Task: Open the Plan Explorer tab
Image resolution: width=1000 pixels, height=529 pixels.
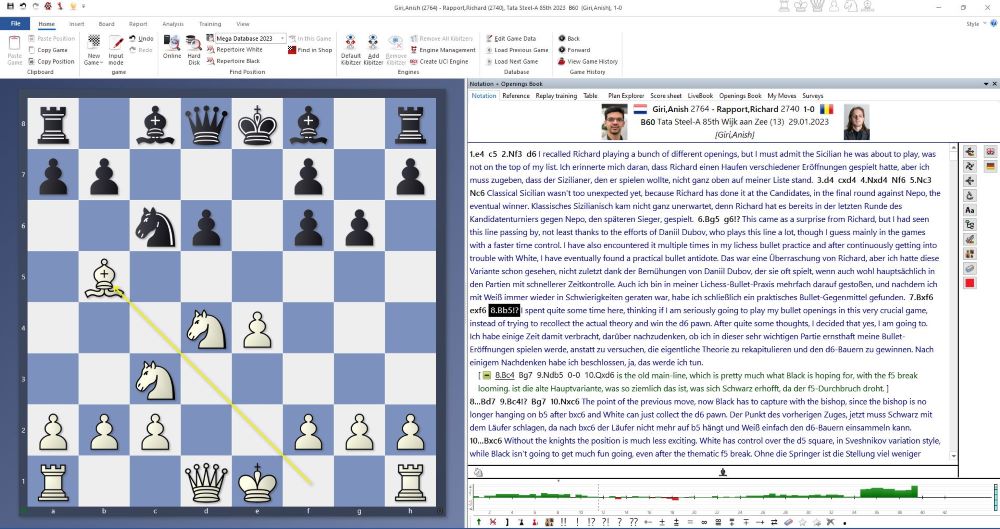Action: pyautogui.click(x=626, y=96)
